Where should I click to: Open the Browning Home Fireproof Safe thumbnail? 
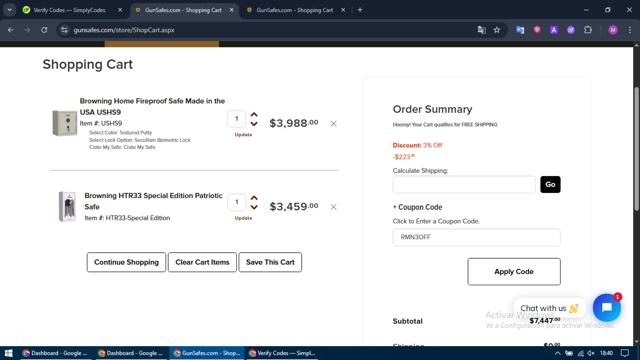pos(64,123)
